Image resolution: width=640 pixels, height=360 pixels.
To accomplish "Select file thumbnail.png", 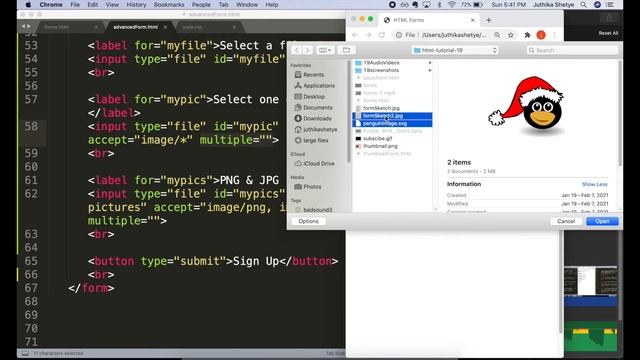I will point(380,146).
